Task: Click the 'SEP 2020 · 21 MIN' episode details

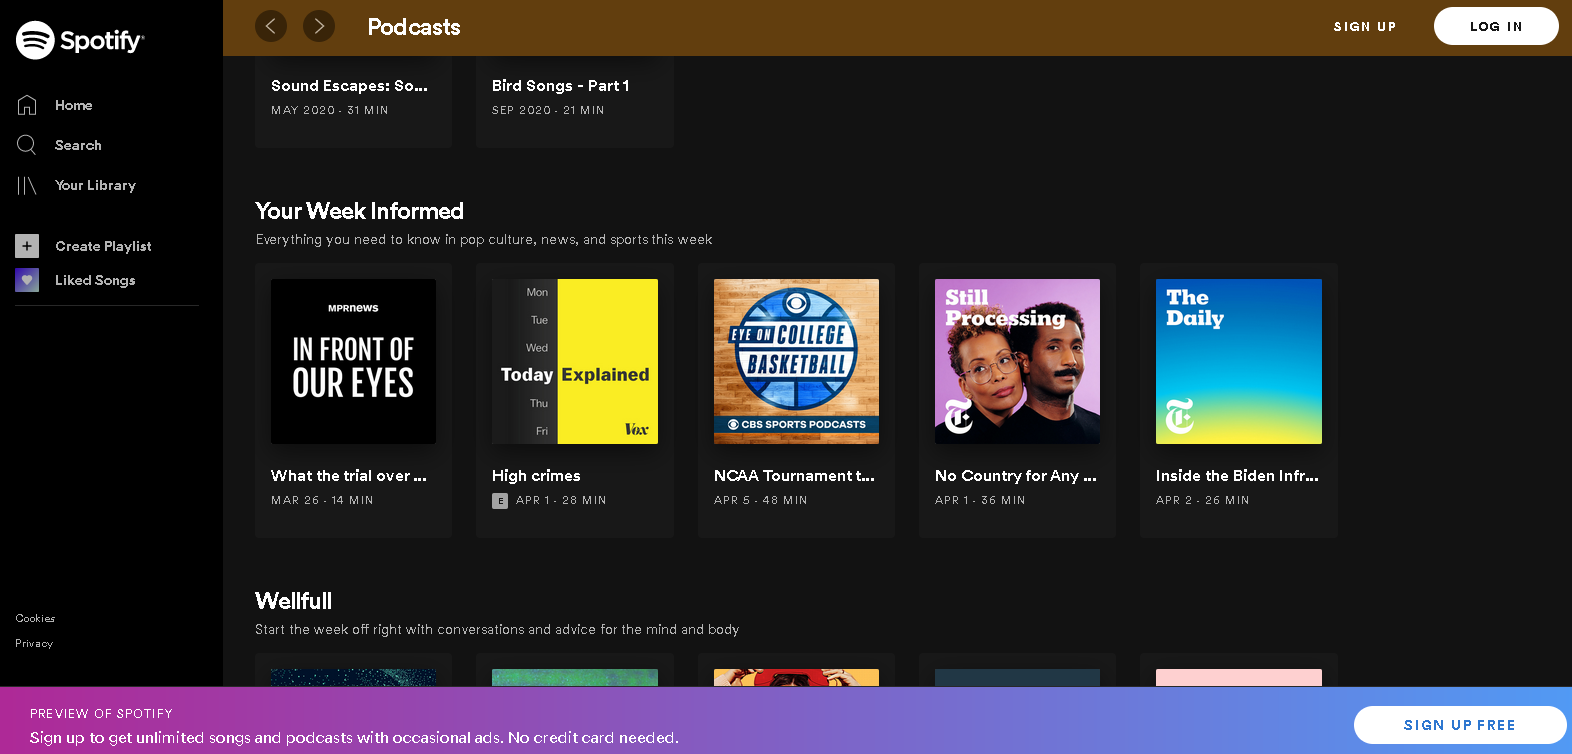Action: [548, 110]
